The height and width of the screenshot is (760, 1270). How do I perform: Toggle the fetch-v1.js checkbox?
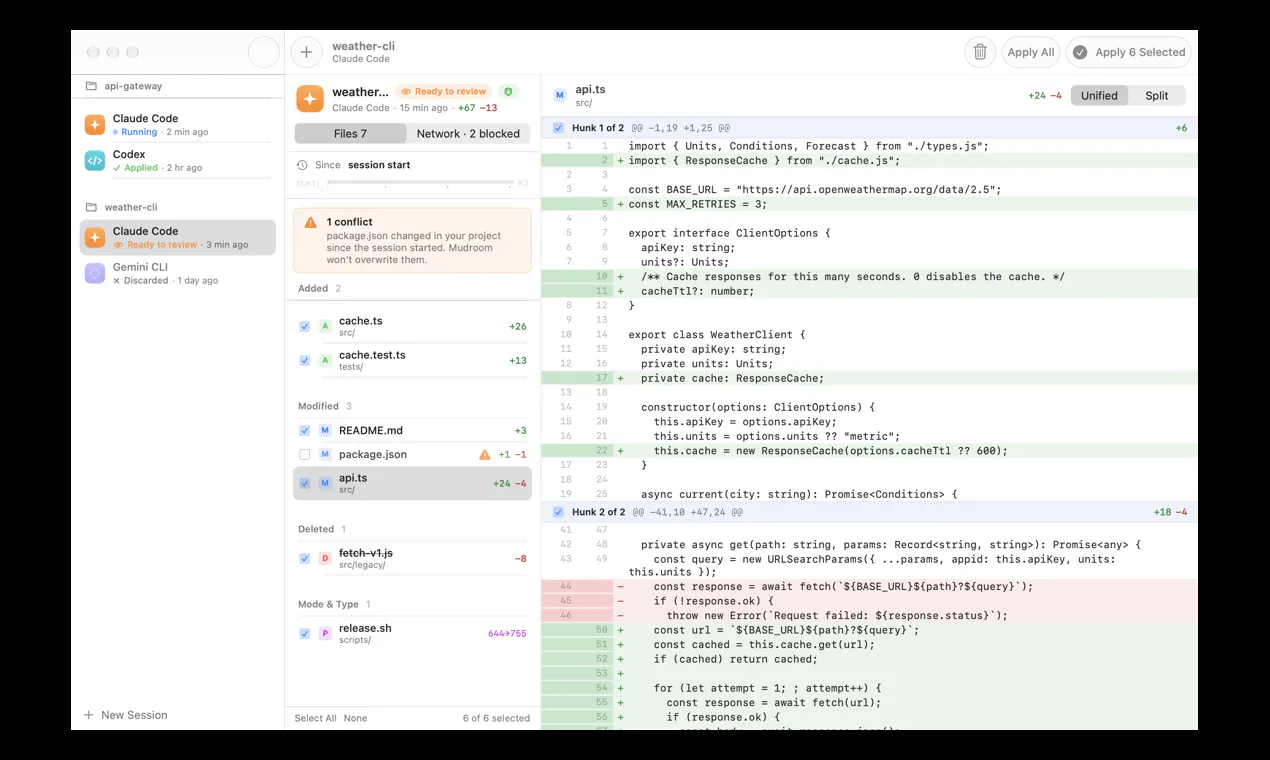pos(305,559)
